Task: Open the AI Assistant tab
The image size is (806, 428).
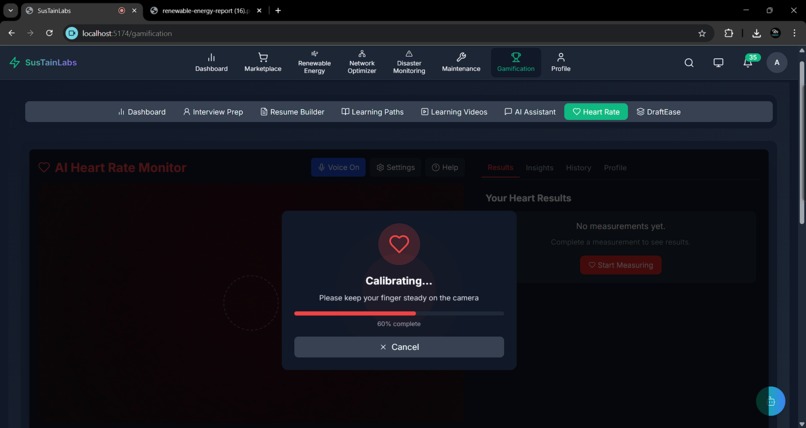Action: [530, 111]
